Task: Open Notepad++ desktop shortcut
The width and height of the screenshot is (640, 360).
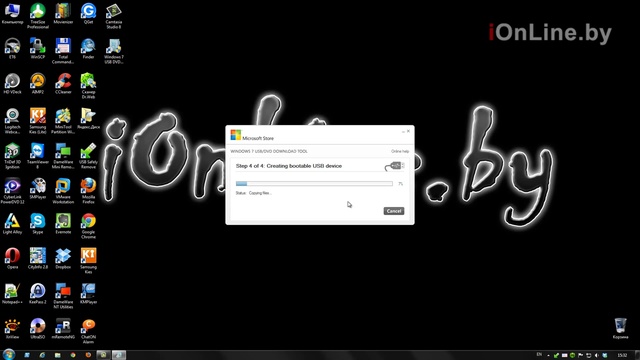Action: click(x=12, y=293)
